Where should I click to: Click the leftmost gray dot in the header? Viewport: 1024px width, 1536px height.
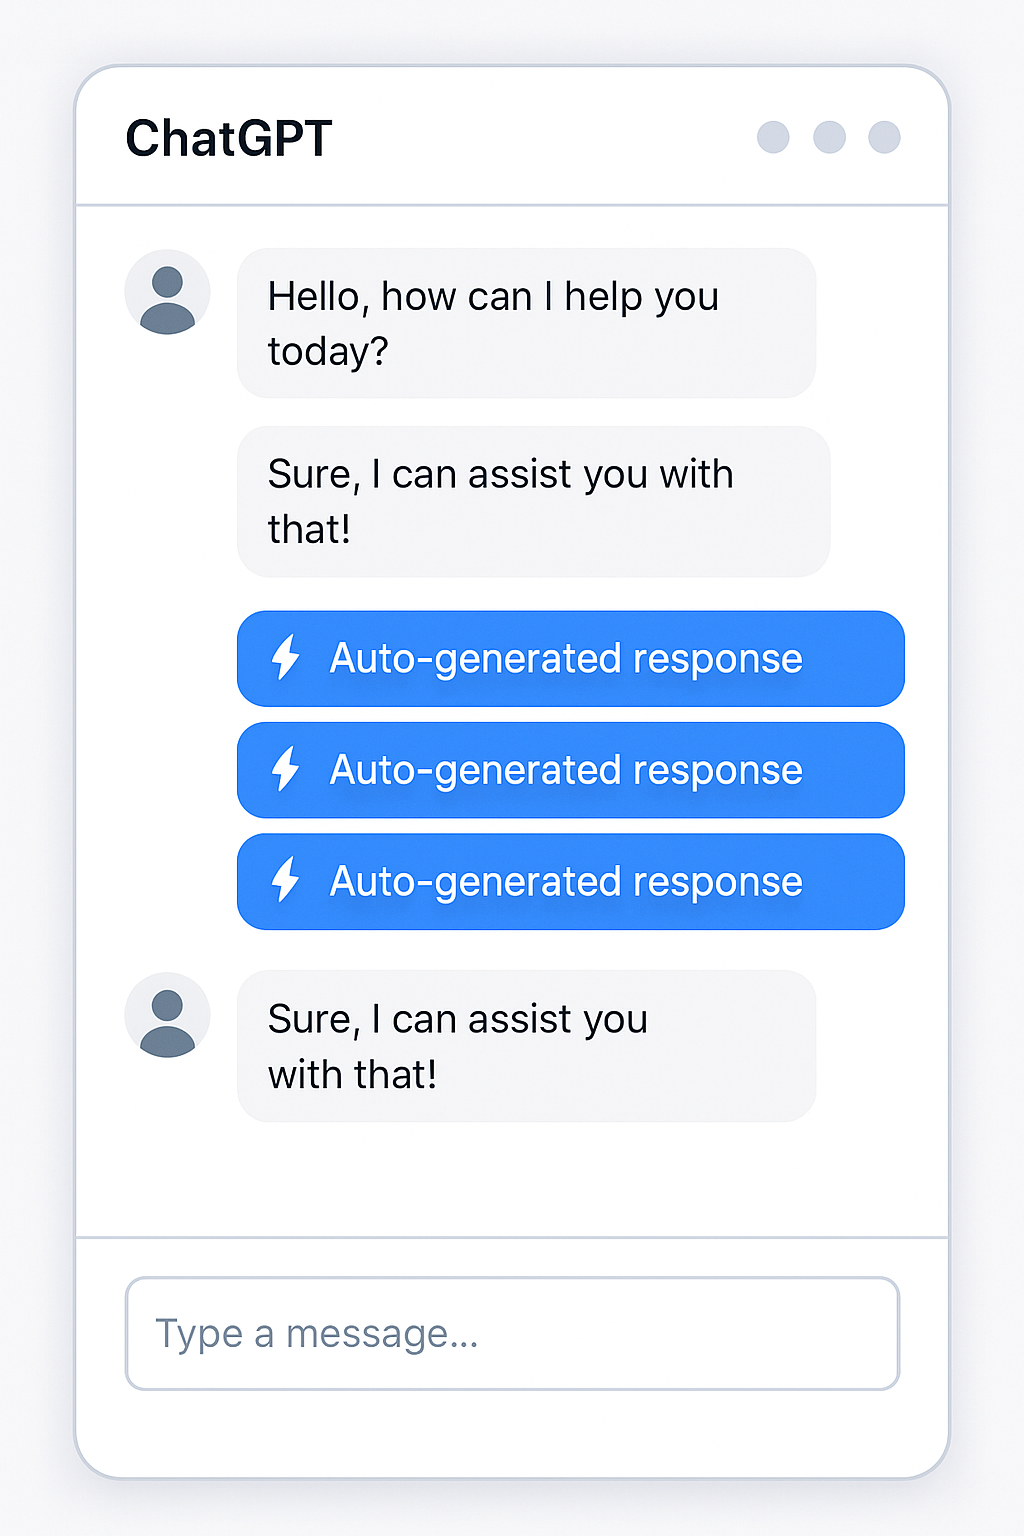click(773, 137)
